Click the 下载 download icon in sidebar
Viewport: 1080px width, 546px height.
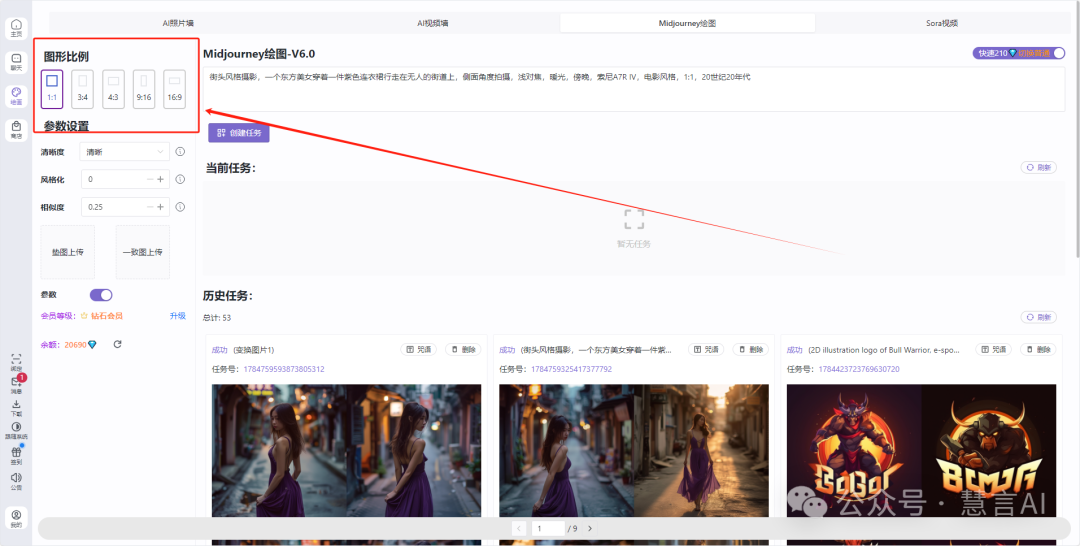[x=16, y=406]
